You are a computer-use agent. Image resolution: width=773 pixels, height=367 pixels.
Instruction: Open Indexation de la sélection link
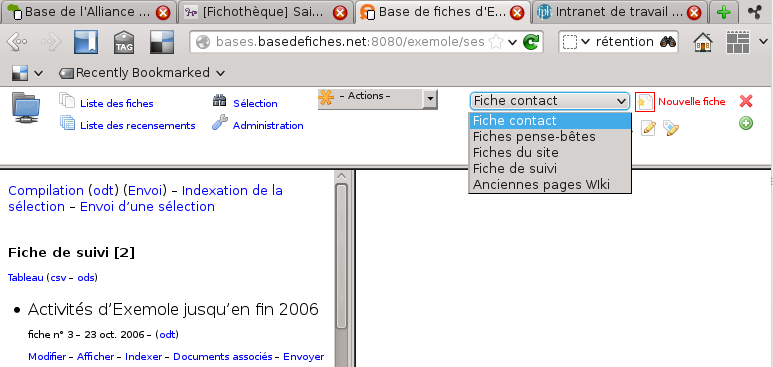(145, 198)
